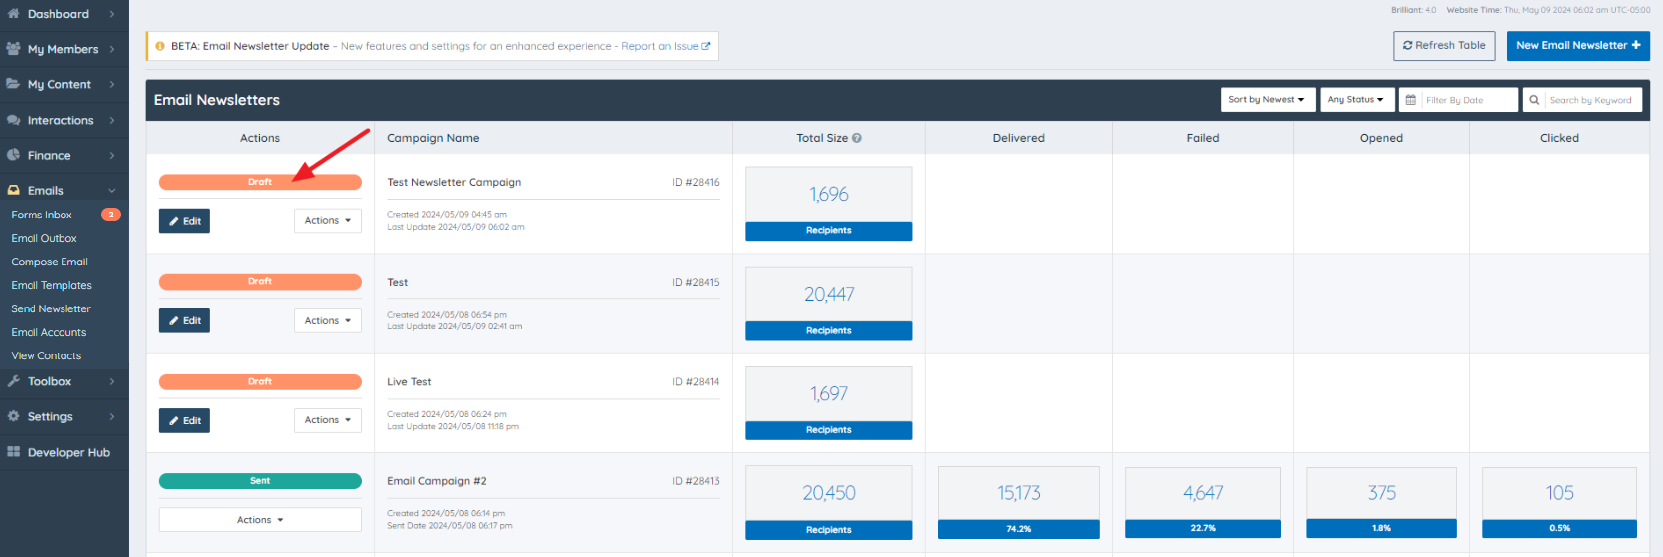Click the Emails envelope icon
Screen dimensions: 1663x557
[x=13, y=190]
